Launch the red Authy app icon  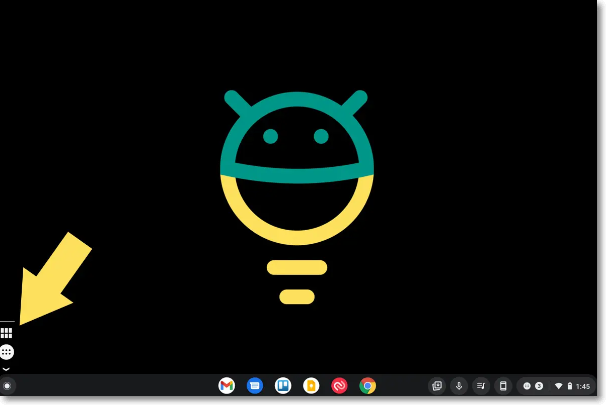[339, 386]
